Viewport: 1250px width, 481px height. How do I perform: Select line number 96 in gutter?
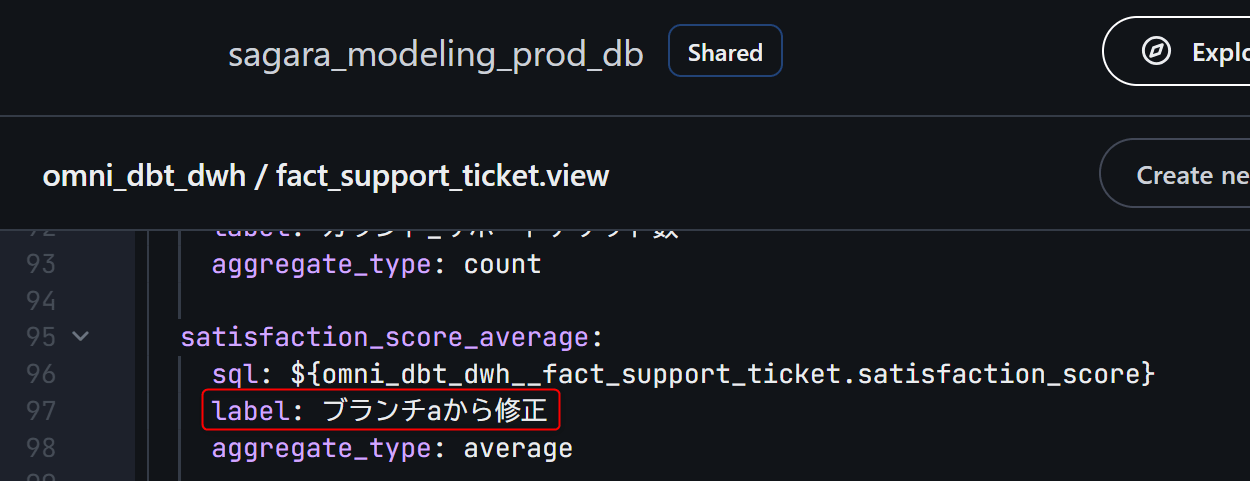[x=41, y=374]
